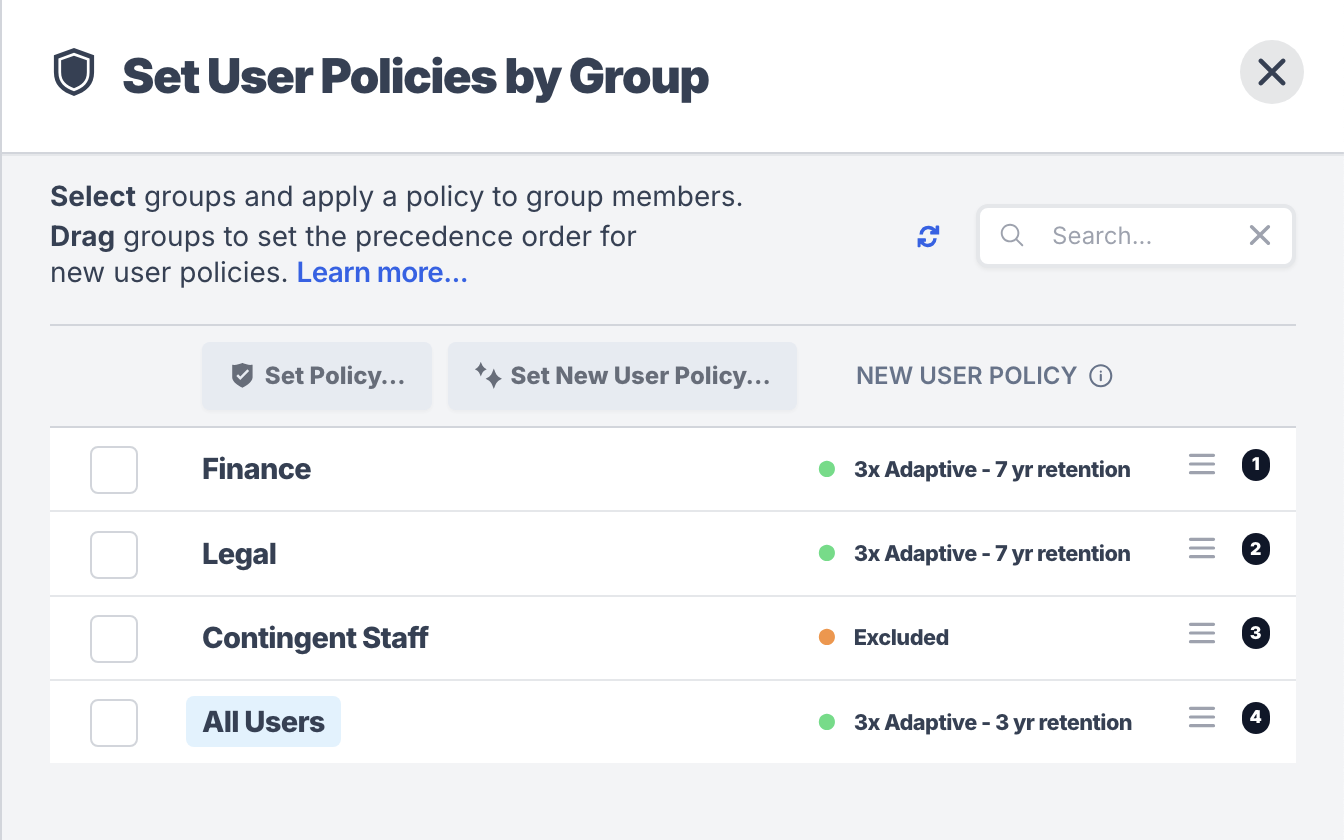Click the info icon beside New User Policy

[x=1101, y=376]
